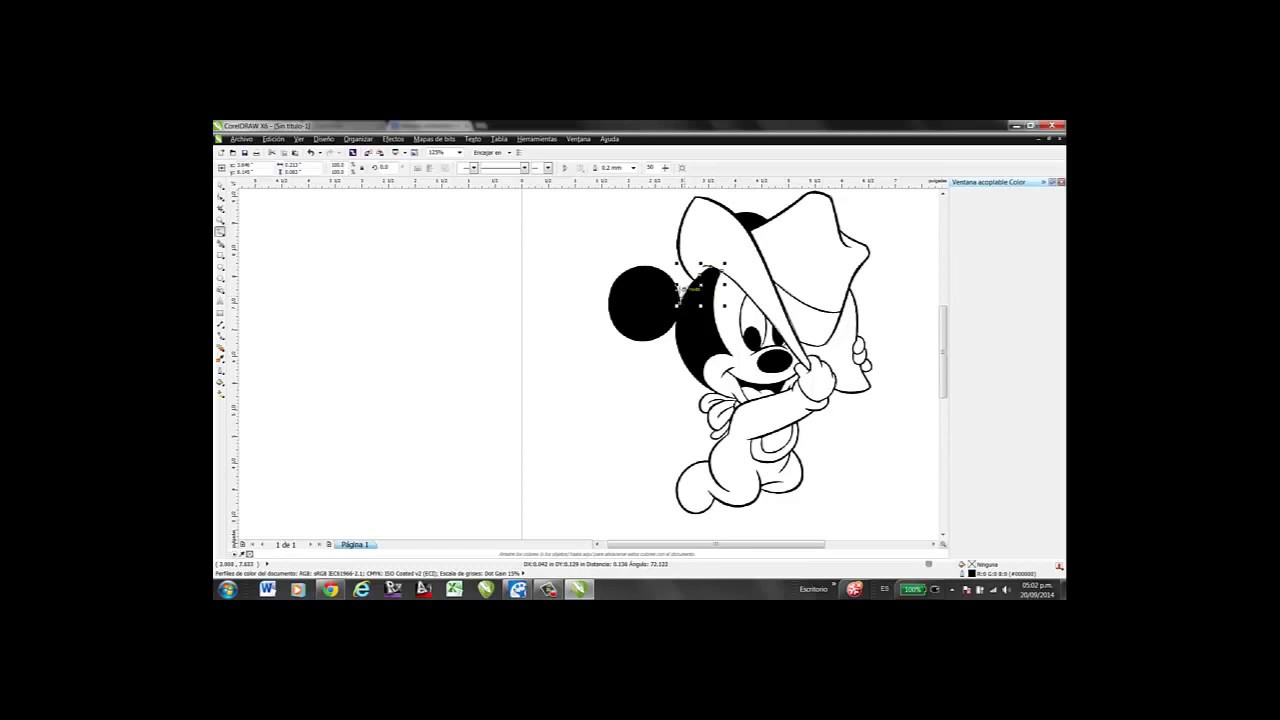
Task: Select the Rectangle tool
Action: point(221,254)
